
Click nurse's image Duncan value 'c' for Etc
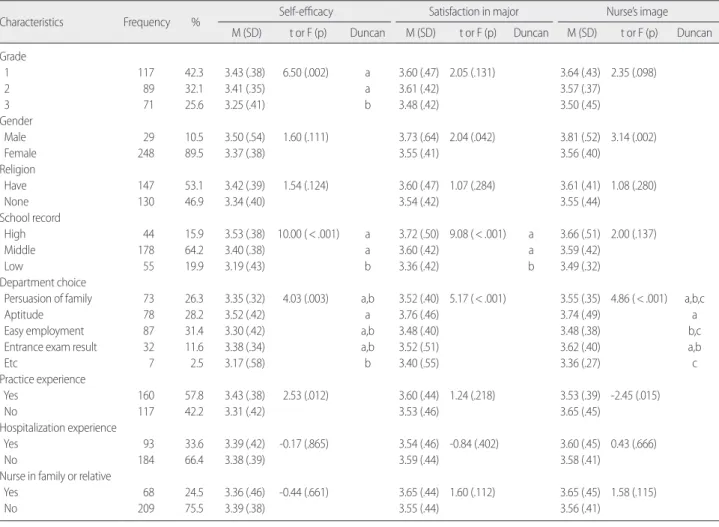(694, 364)
